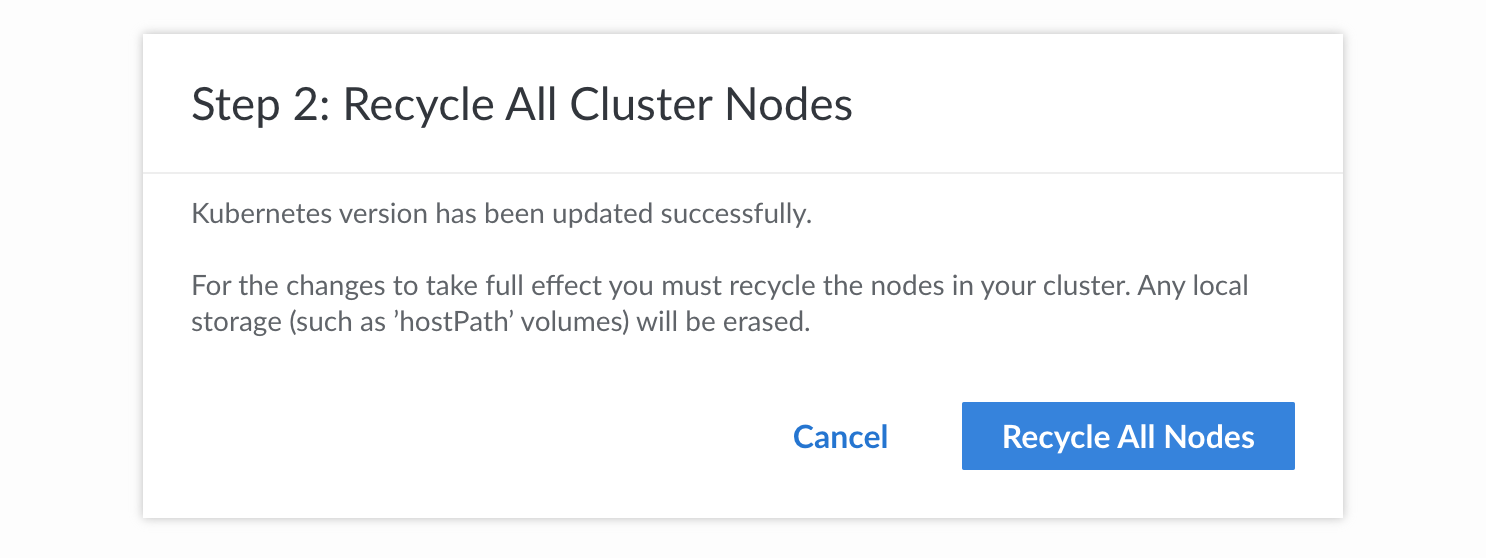Click the Recycle All Nodes button
The height and width of the screenshot is (558, 1486).
pyautogui.click(x=1128, y=436)
